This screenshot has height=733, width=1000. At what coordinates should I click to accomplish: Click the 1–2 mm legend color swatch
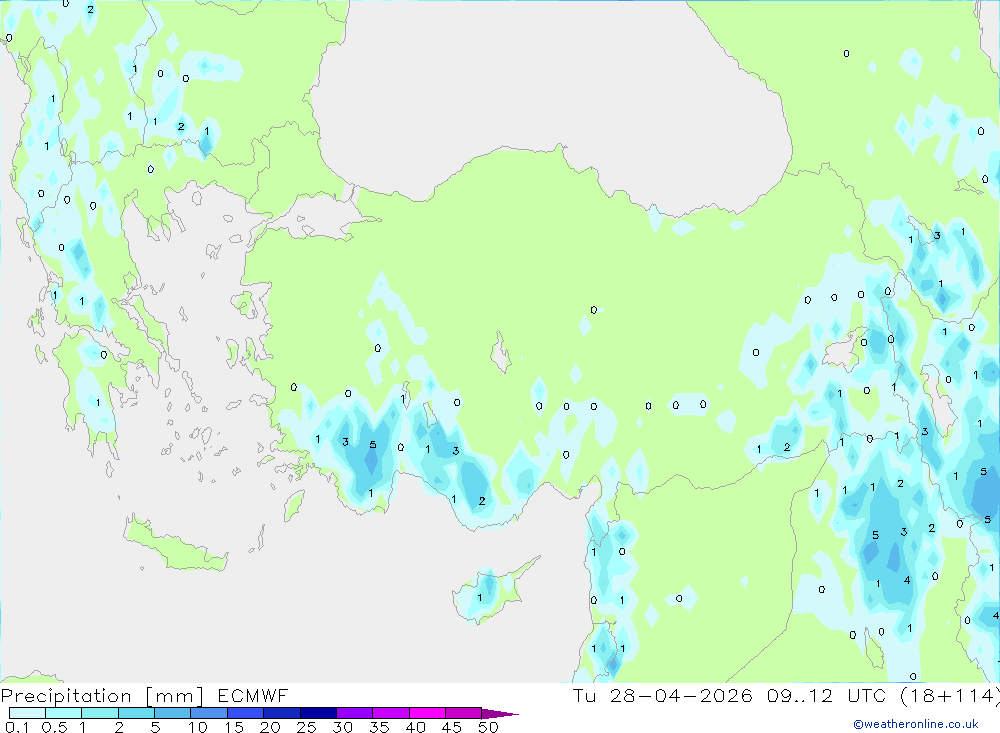[99, 713]
